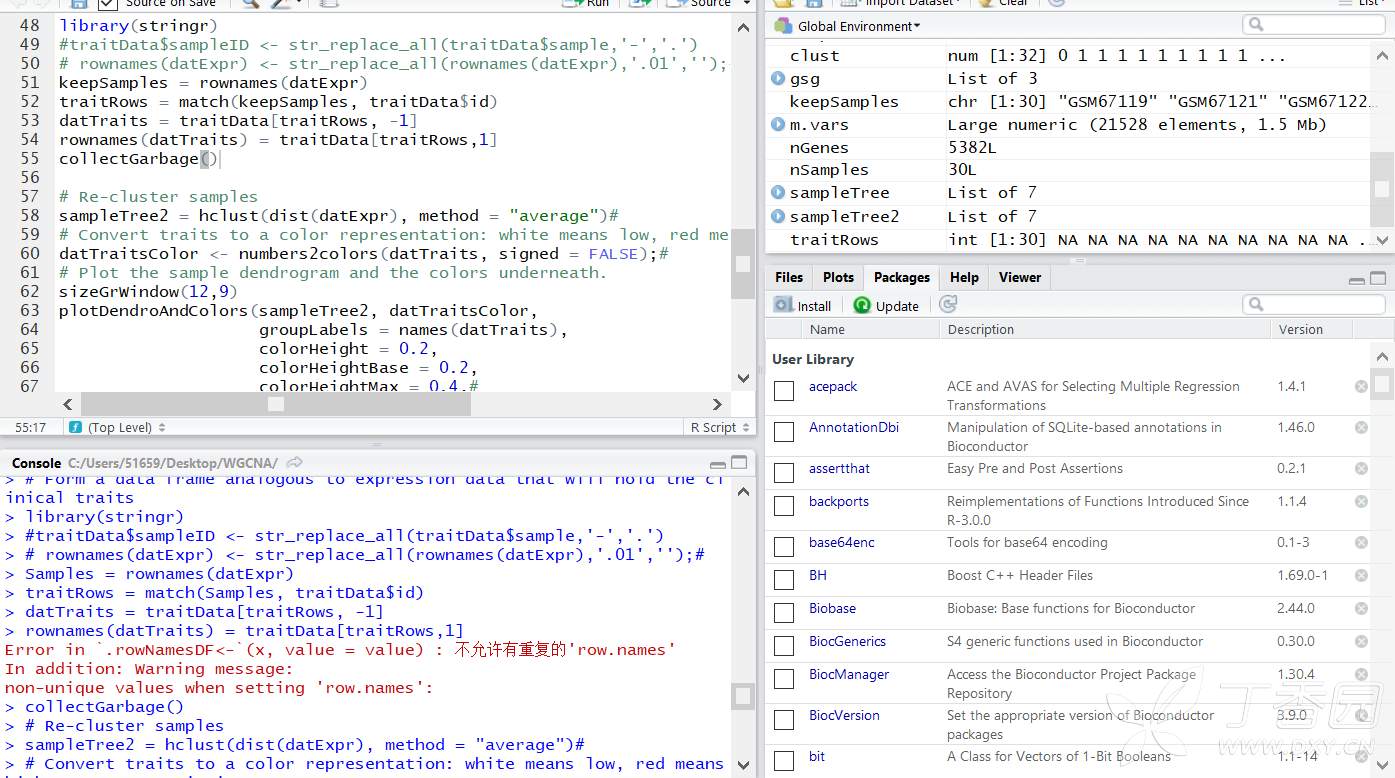Maximize the Console pane
Image resolution: width=1395 pixels, height=778 pixels.
pos(739,463)
